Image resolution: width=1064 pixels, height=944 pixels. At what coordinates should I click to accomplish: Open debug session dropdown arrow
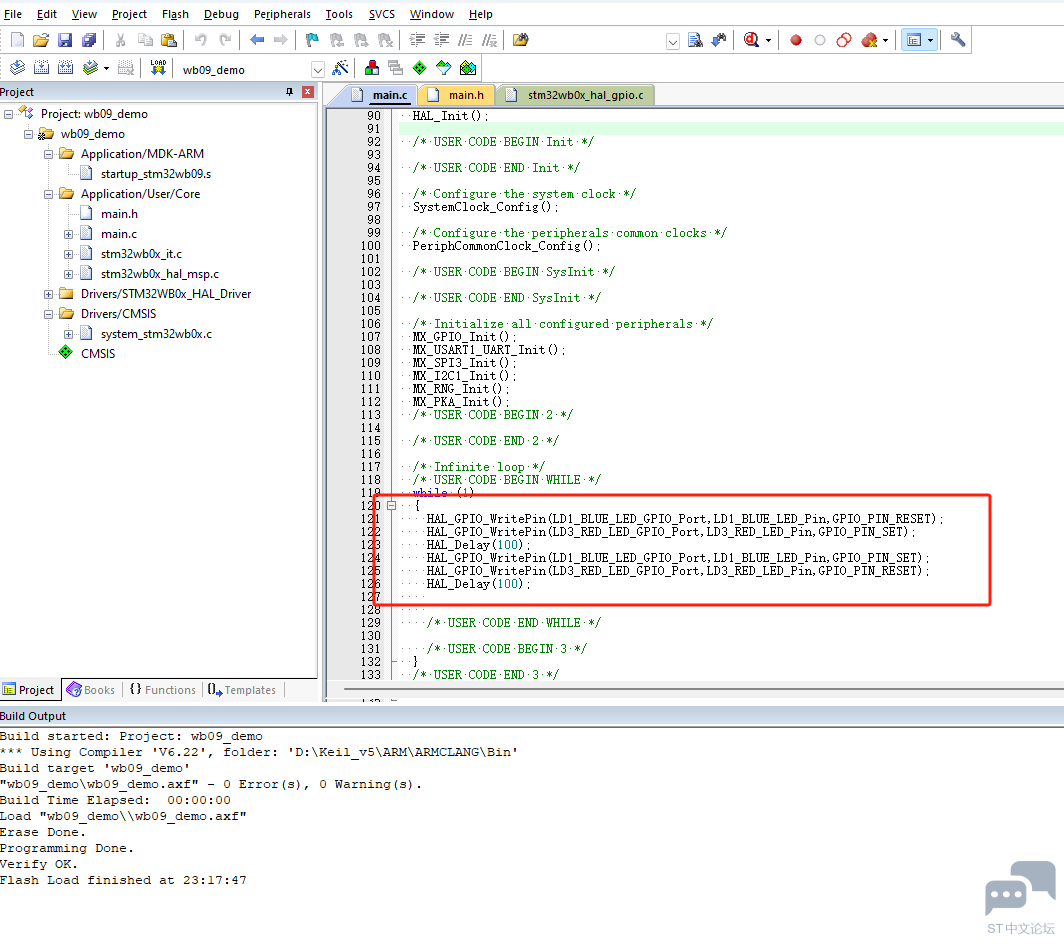pos(768,41)
